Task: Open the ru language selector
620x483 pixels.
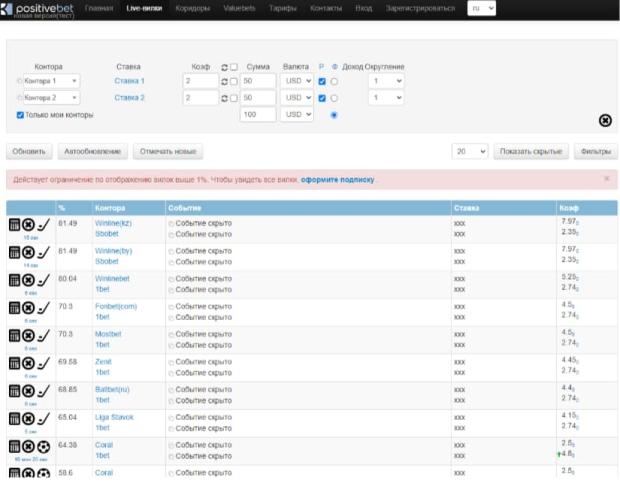Action: pos(482,8)
